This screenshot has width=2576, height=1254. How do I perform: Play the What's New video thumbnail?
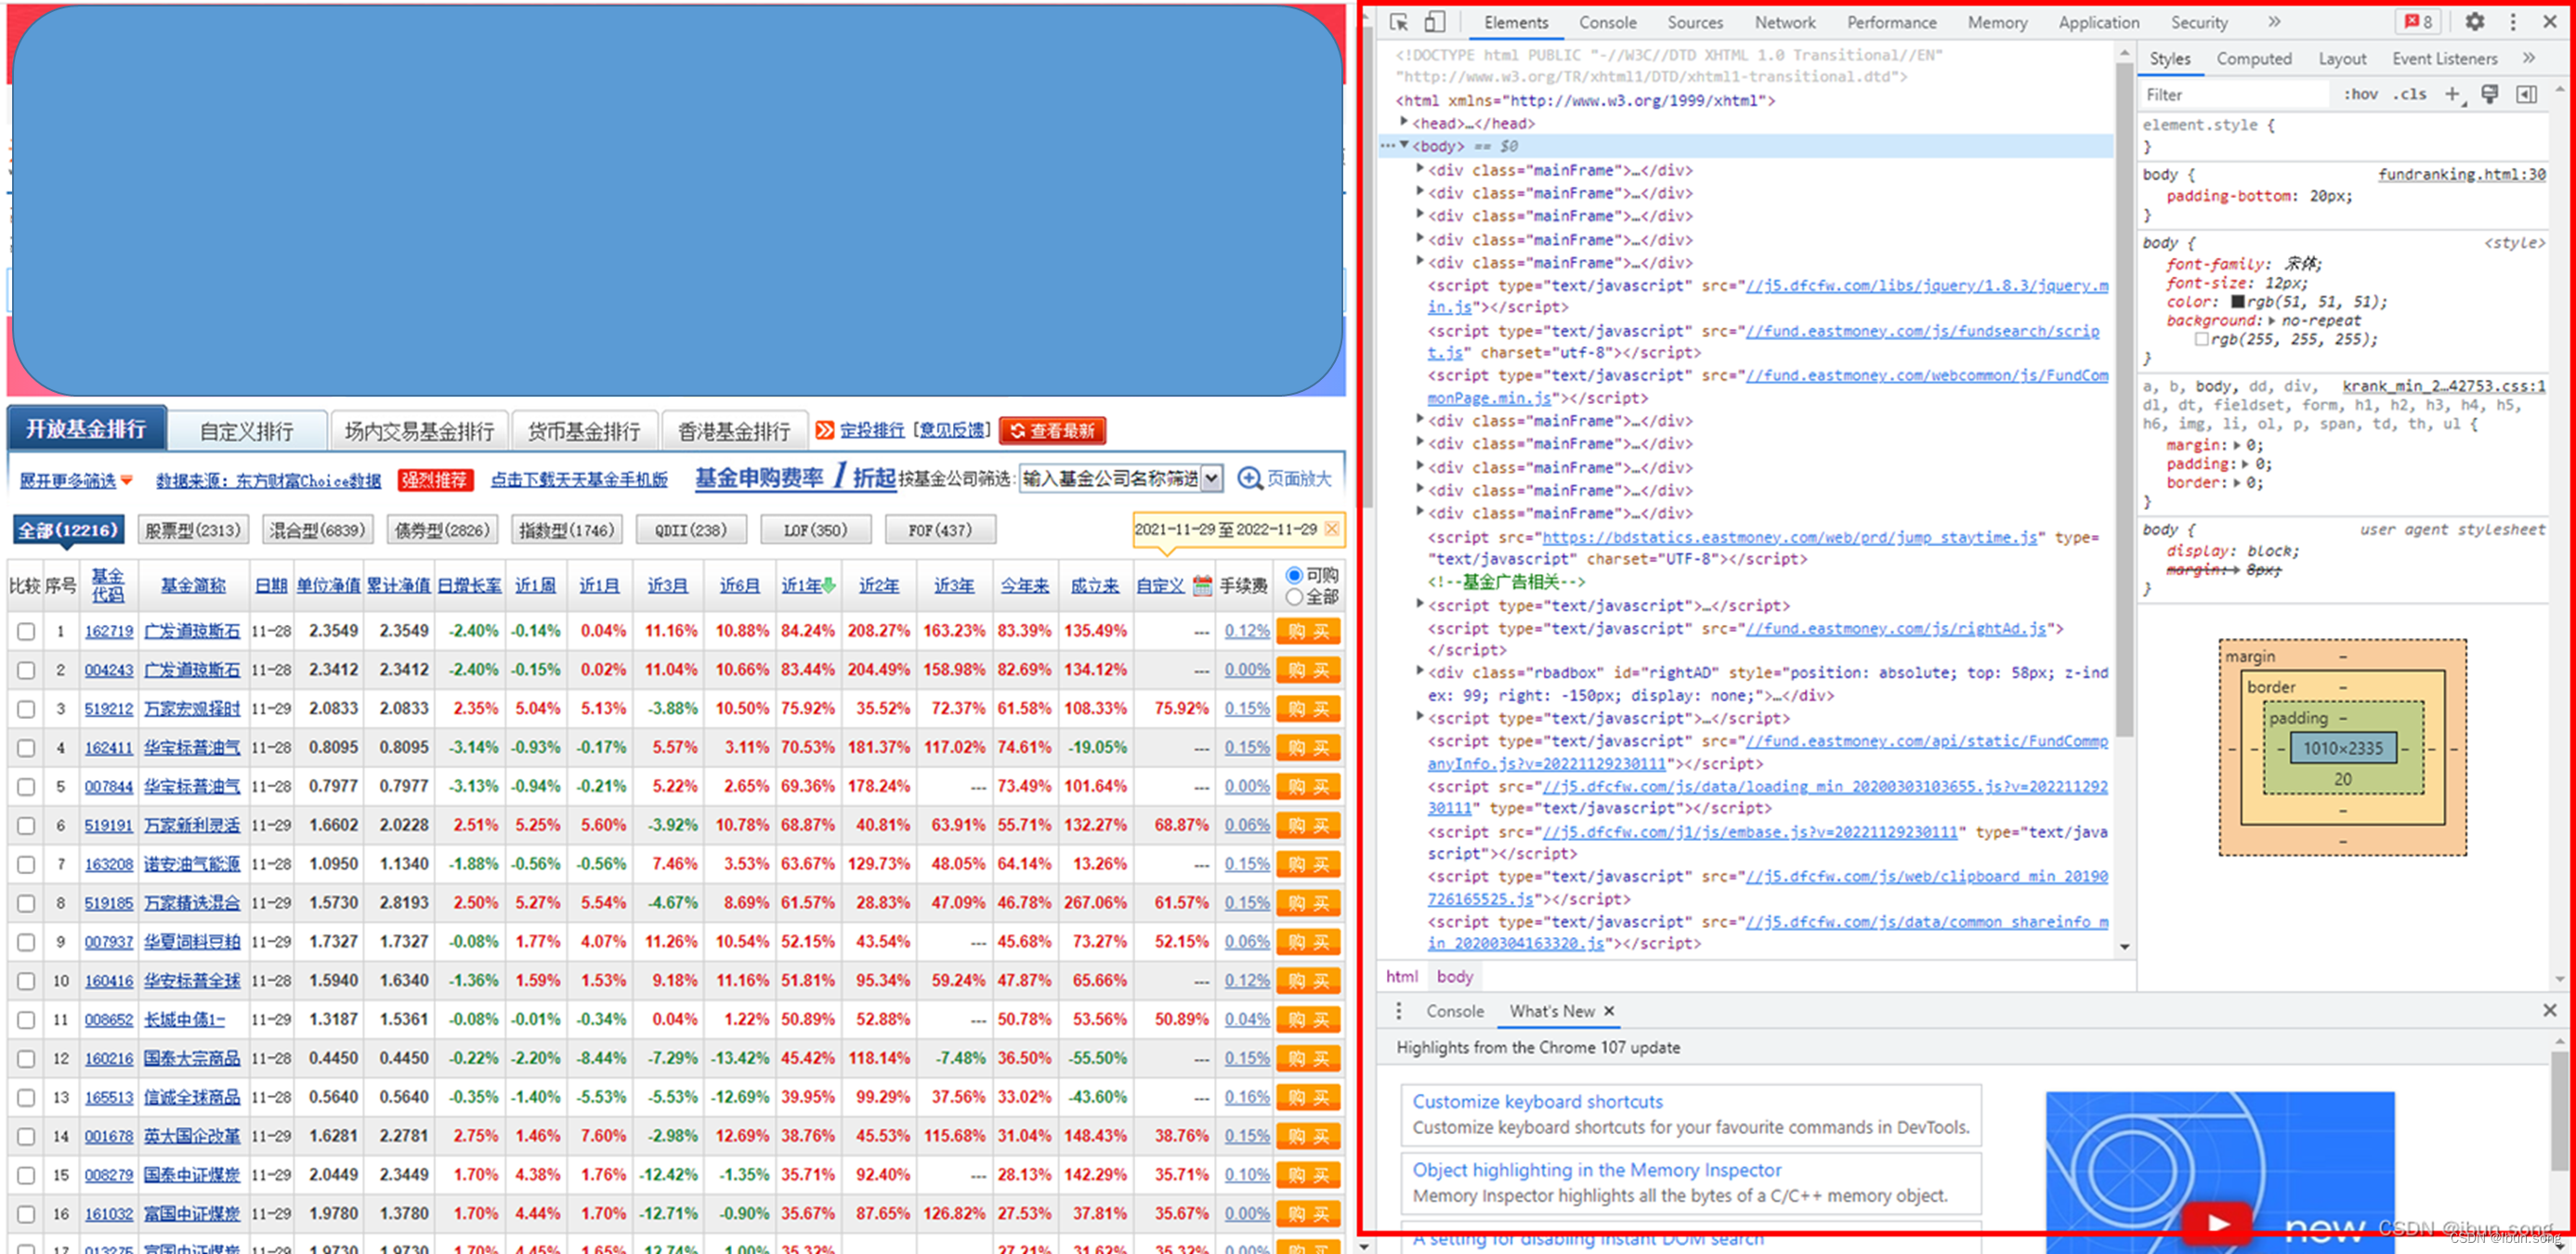point(2217,1222)
